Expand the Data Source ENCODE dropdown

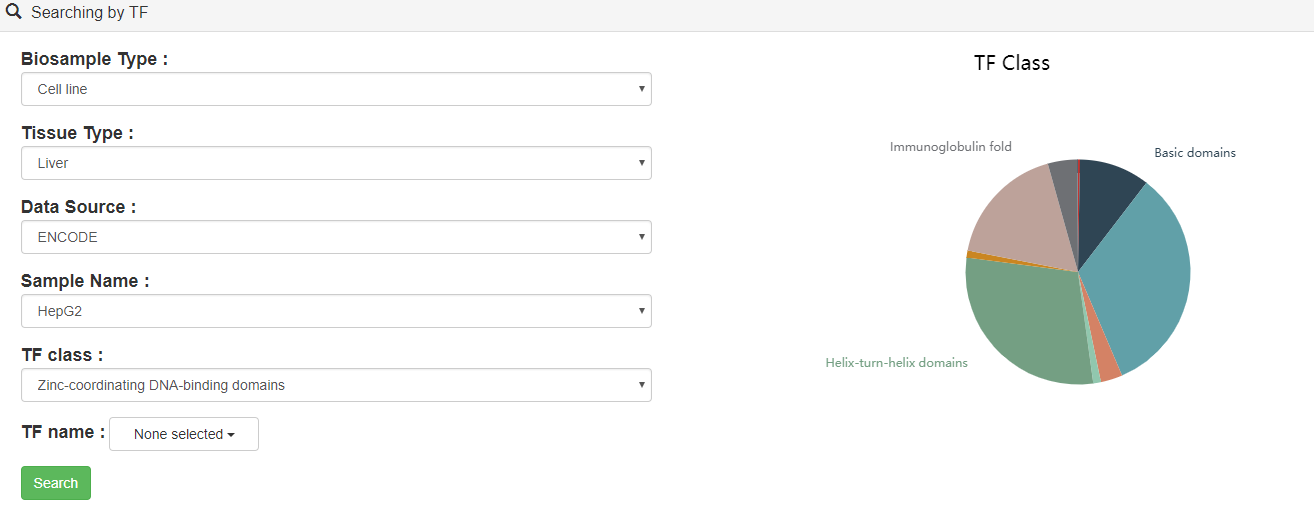click(x=336, y=237)
